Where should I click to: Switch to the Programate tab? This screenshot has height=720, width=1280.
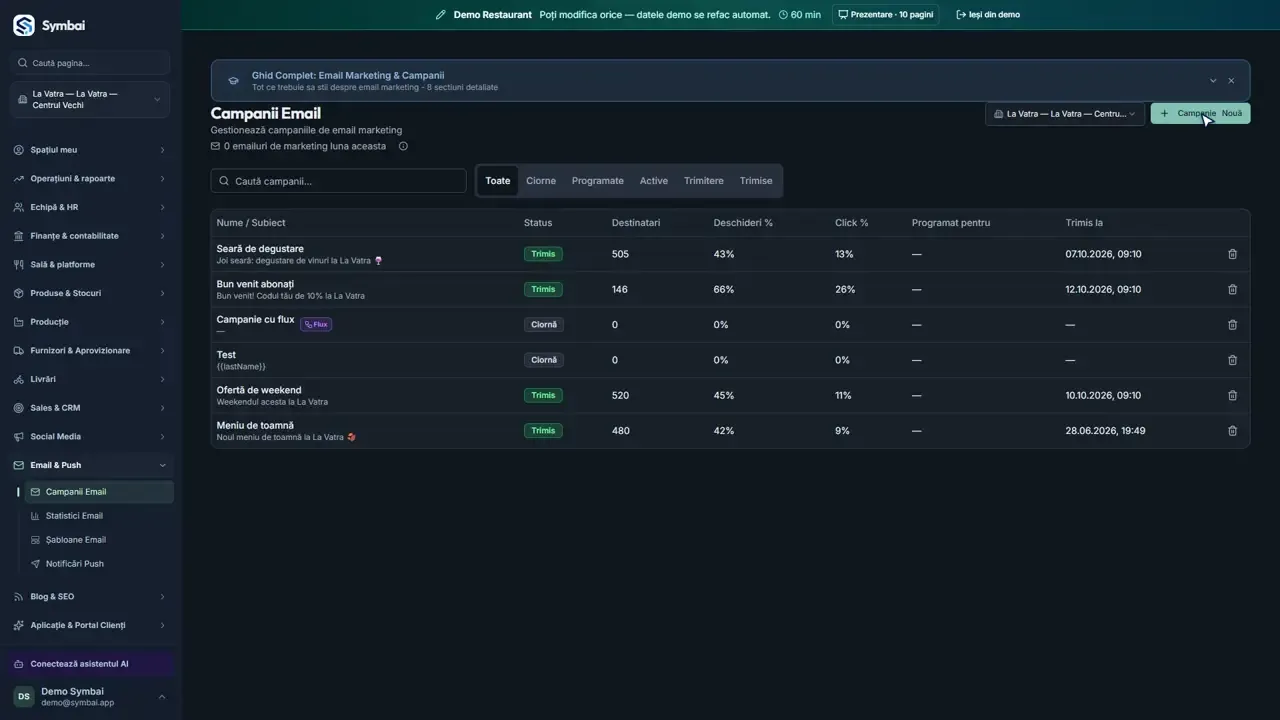pyautogui.click(x=598, y=181)
